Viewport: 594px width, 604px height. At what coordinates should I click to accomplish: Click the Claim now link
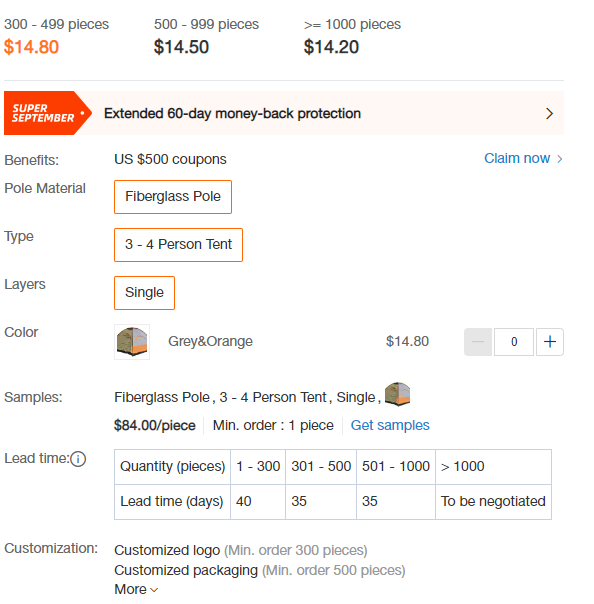(x=517, y=158)
